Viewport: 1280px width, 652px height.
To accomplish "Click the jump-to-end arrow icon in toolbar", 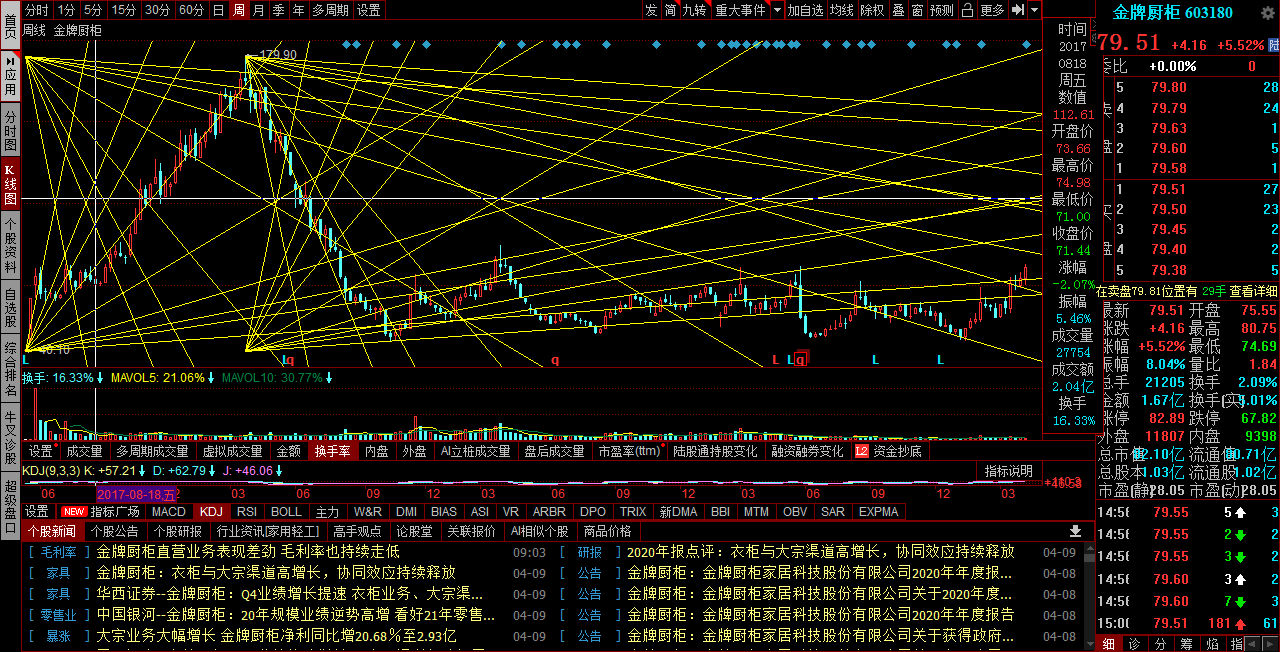I will [x=1018, y=10].
